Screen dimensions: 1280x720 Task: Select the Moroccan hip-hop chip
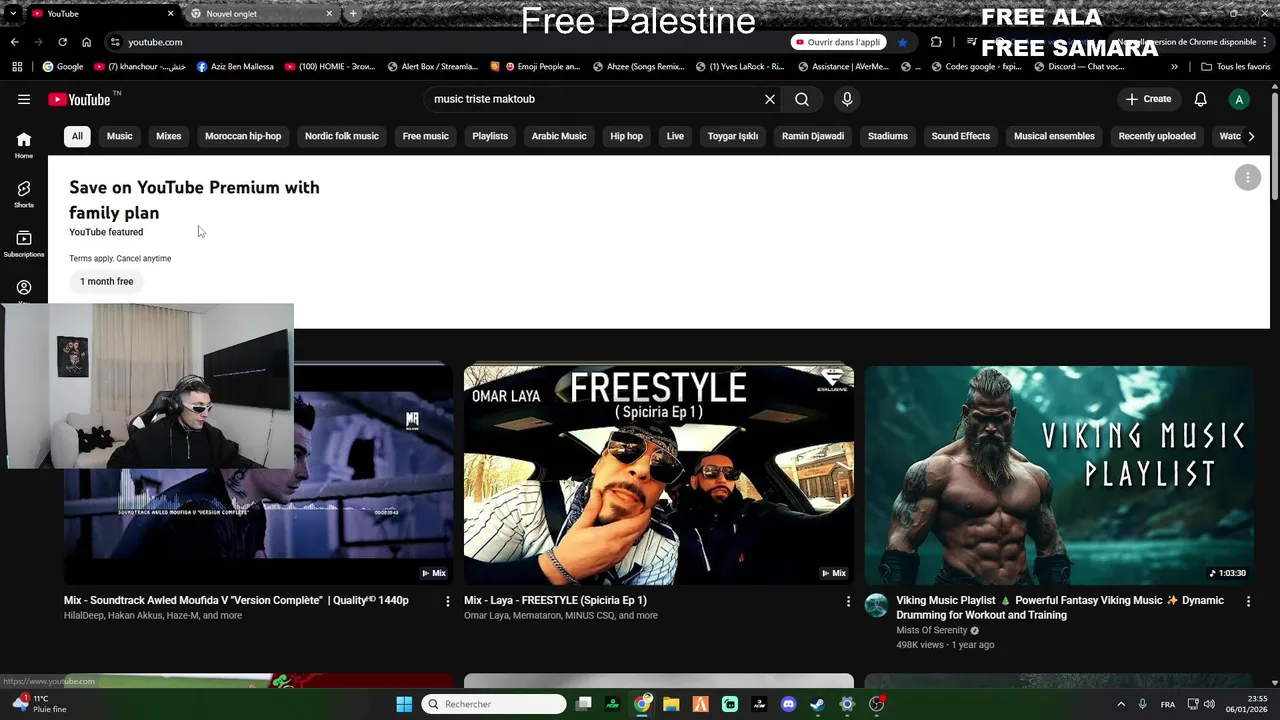243,136
